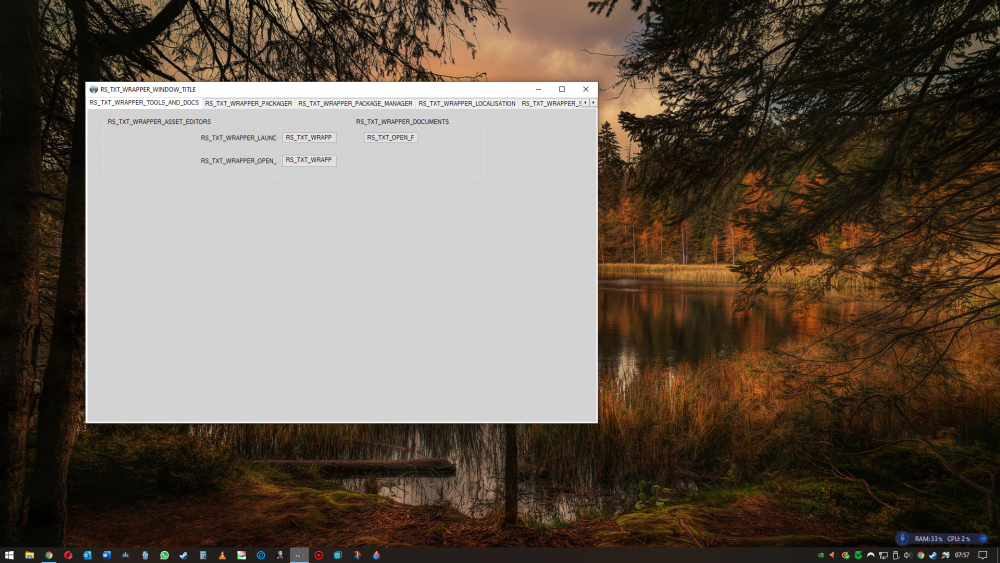Switch to RS_TXT_WRAPPER_PACKAGE_MANAGER tab
The image size is (1000, 563).
(355, 103)
